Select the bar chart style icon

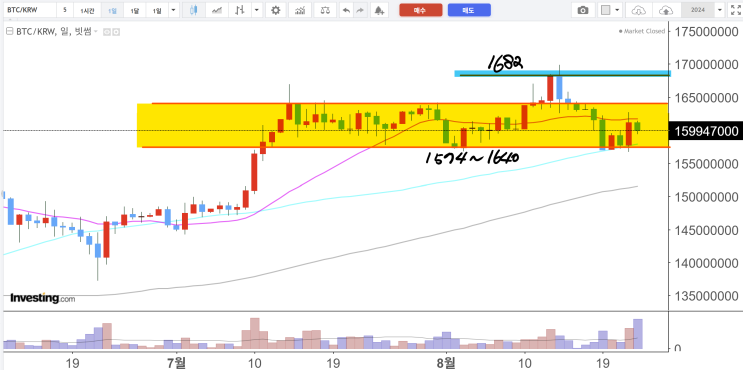[240, 10]
